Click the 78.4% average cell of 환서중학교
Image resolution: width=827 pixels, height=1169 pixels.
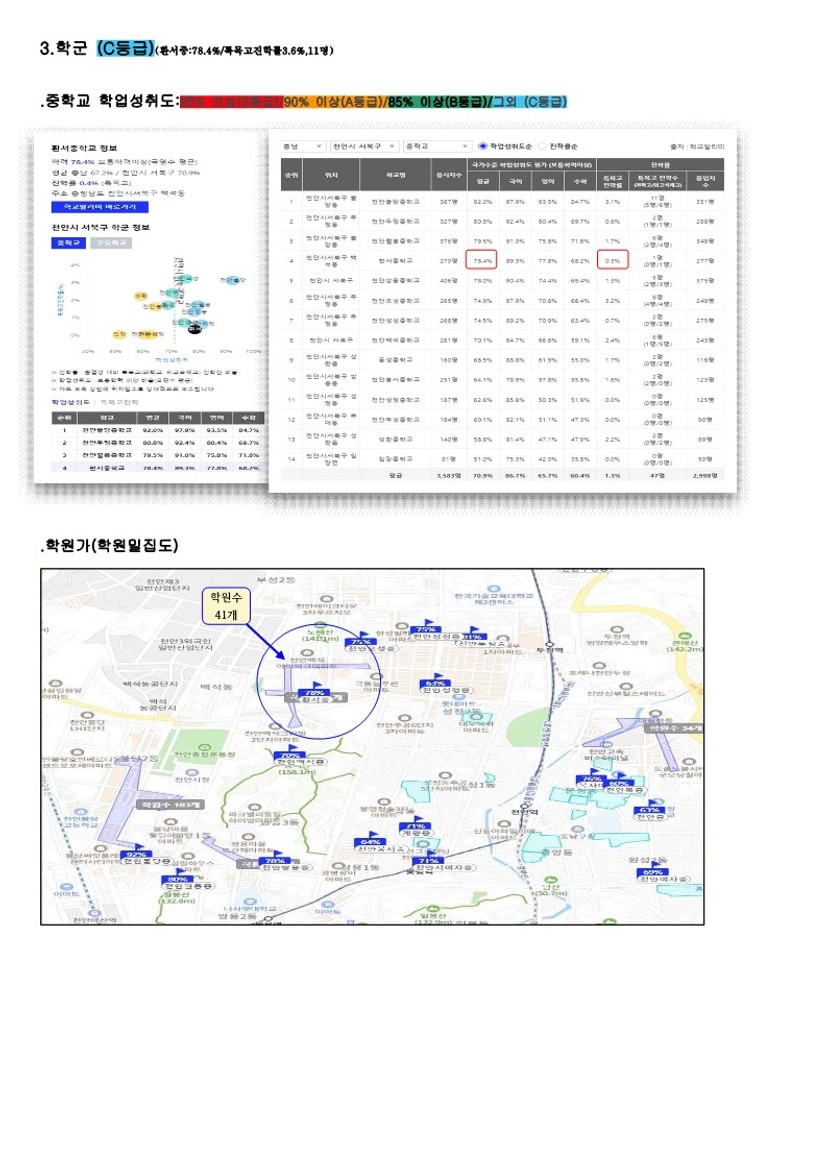click(x=482, y=260)
